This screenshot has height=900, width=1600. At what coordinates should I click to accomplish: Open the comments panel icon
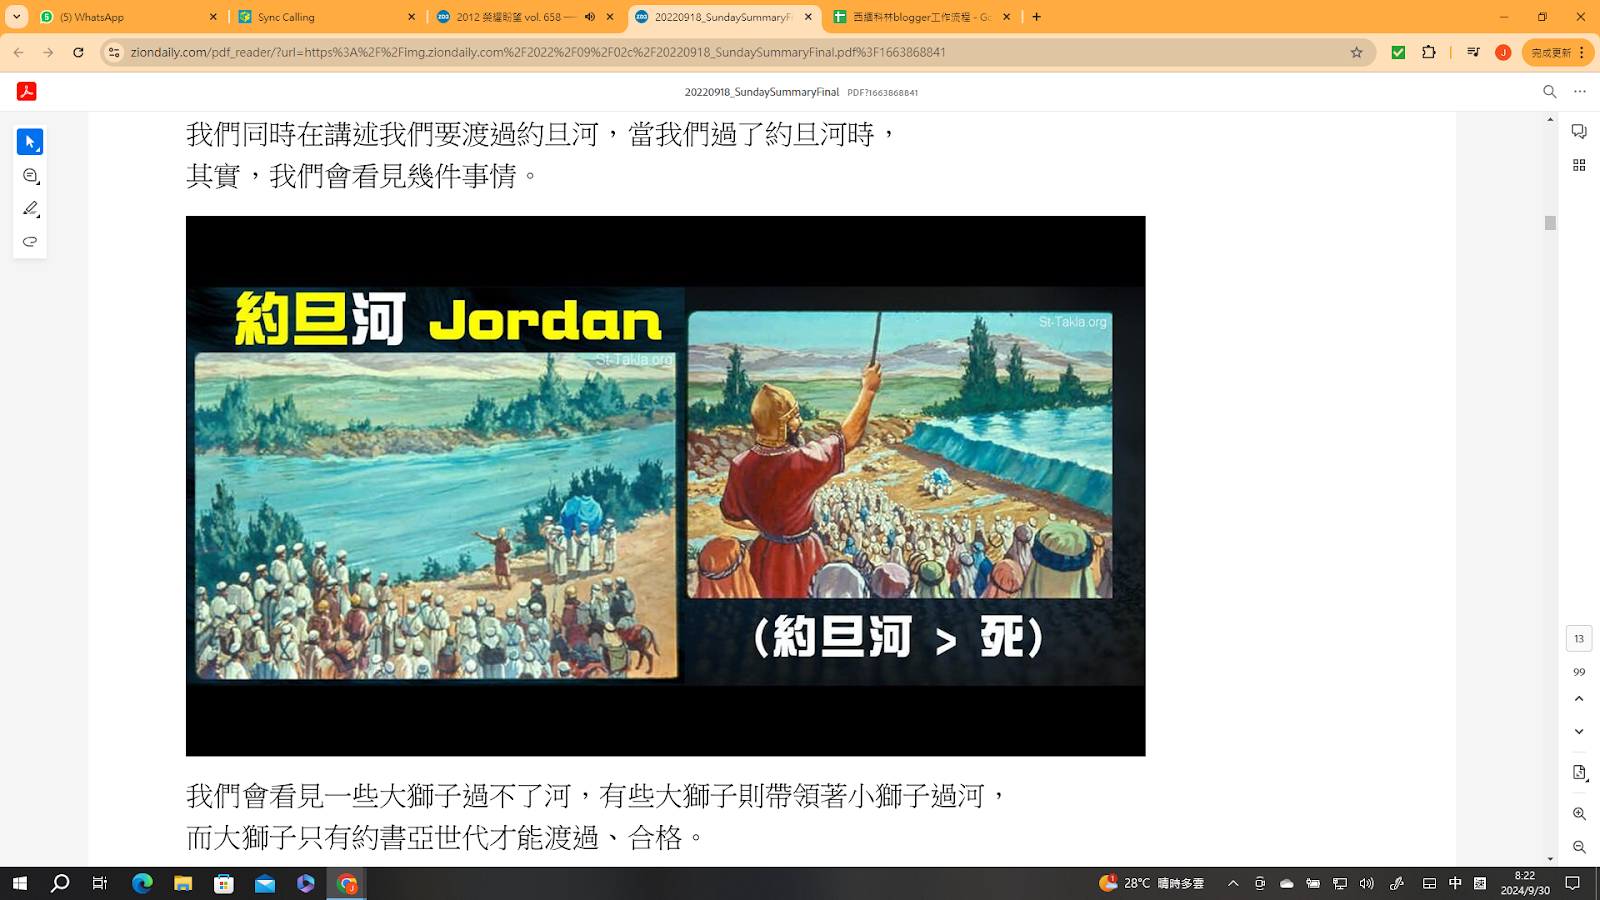coord(1579,132)
